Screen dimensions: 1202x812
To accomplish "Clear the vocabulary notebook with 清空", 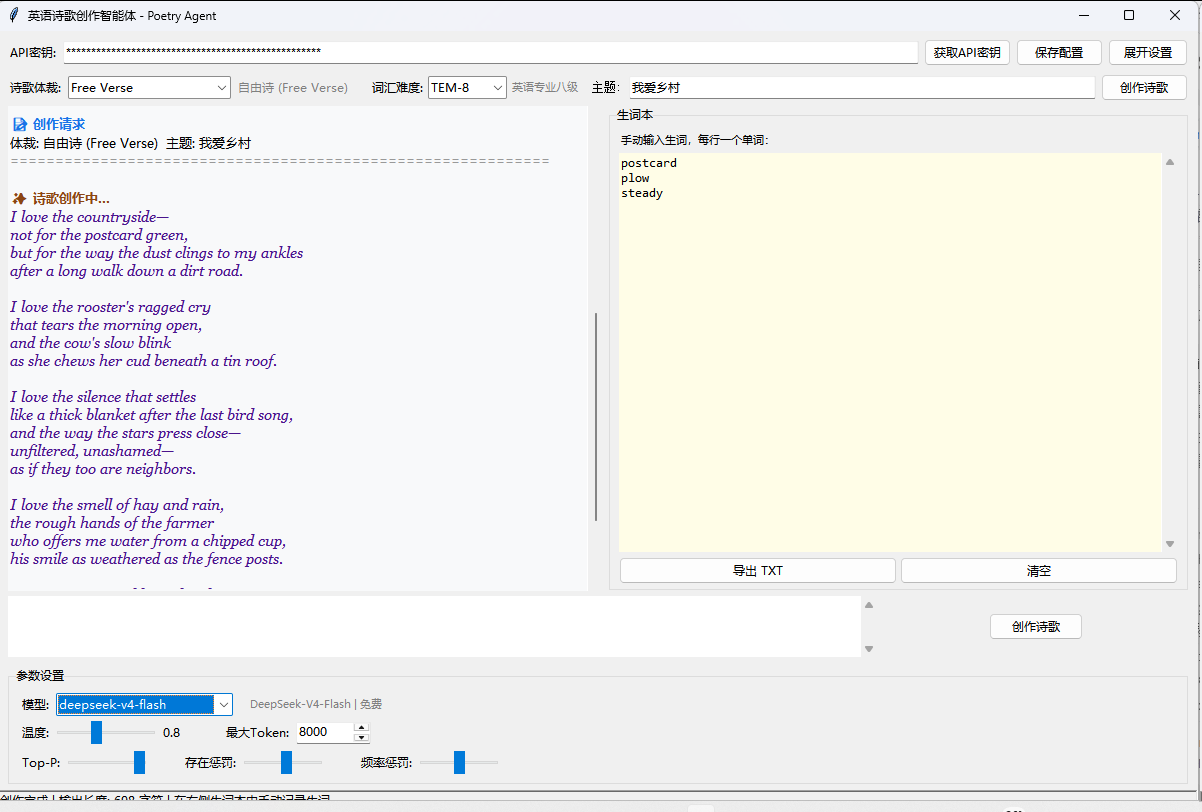I will (1038, 571).
